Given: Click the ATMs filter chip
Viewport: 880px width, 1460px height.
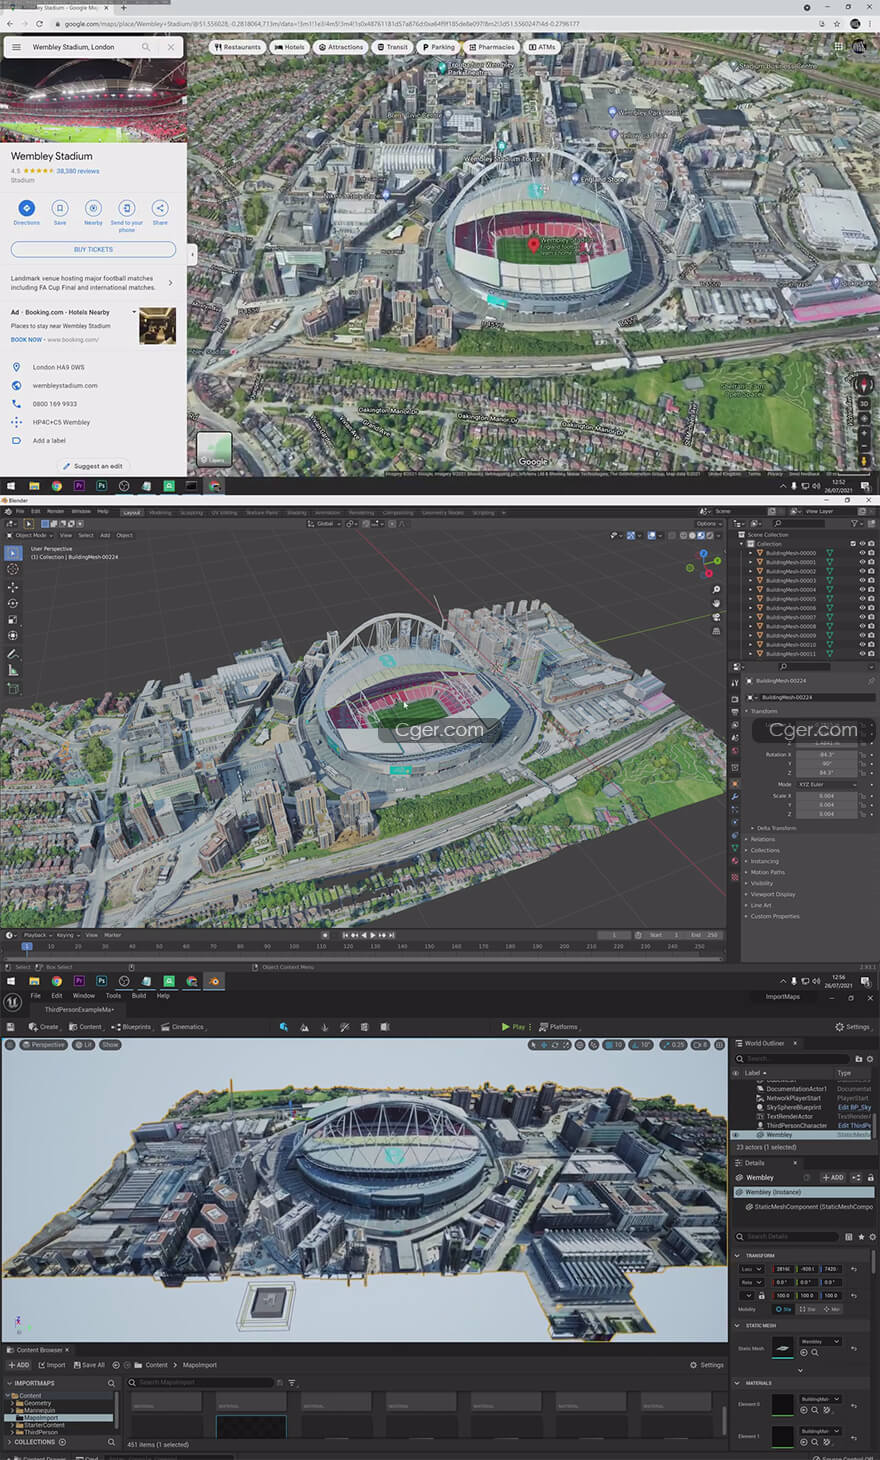Looking at the screenshot, I should pyautogui.click(x=541, y=47).
